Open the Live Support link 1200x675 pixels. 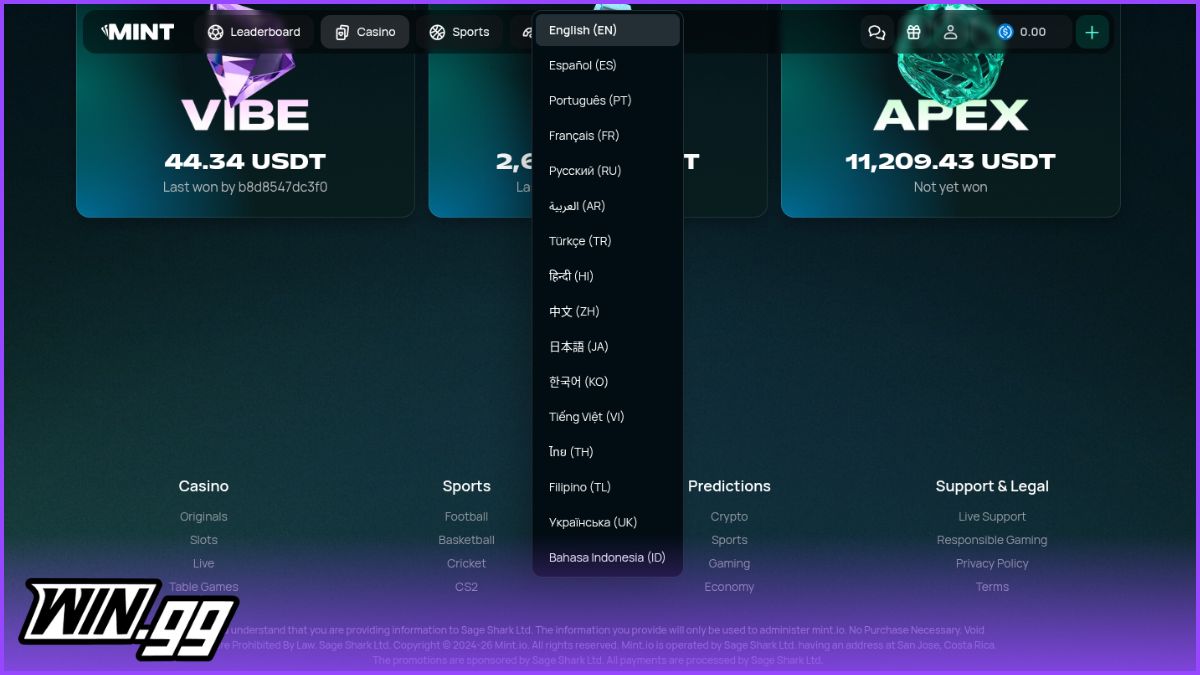click(x=992, y=517)
